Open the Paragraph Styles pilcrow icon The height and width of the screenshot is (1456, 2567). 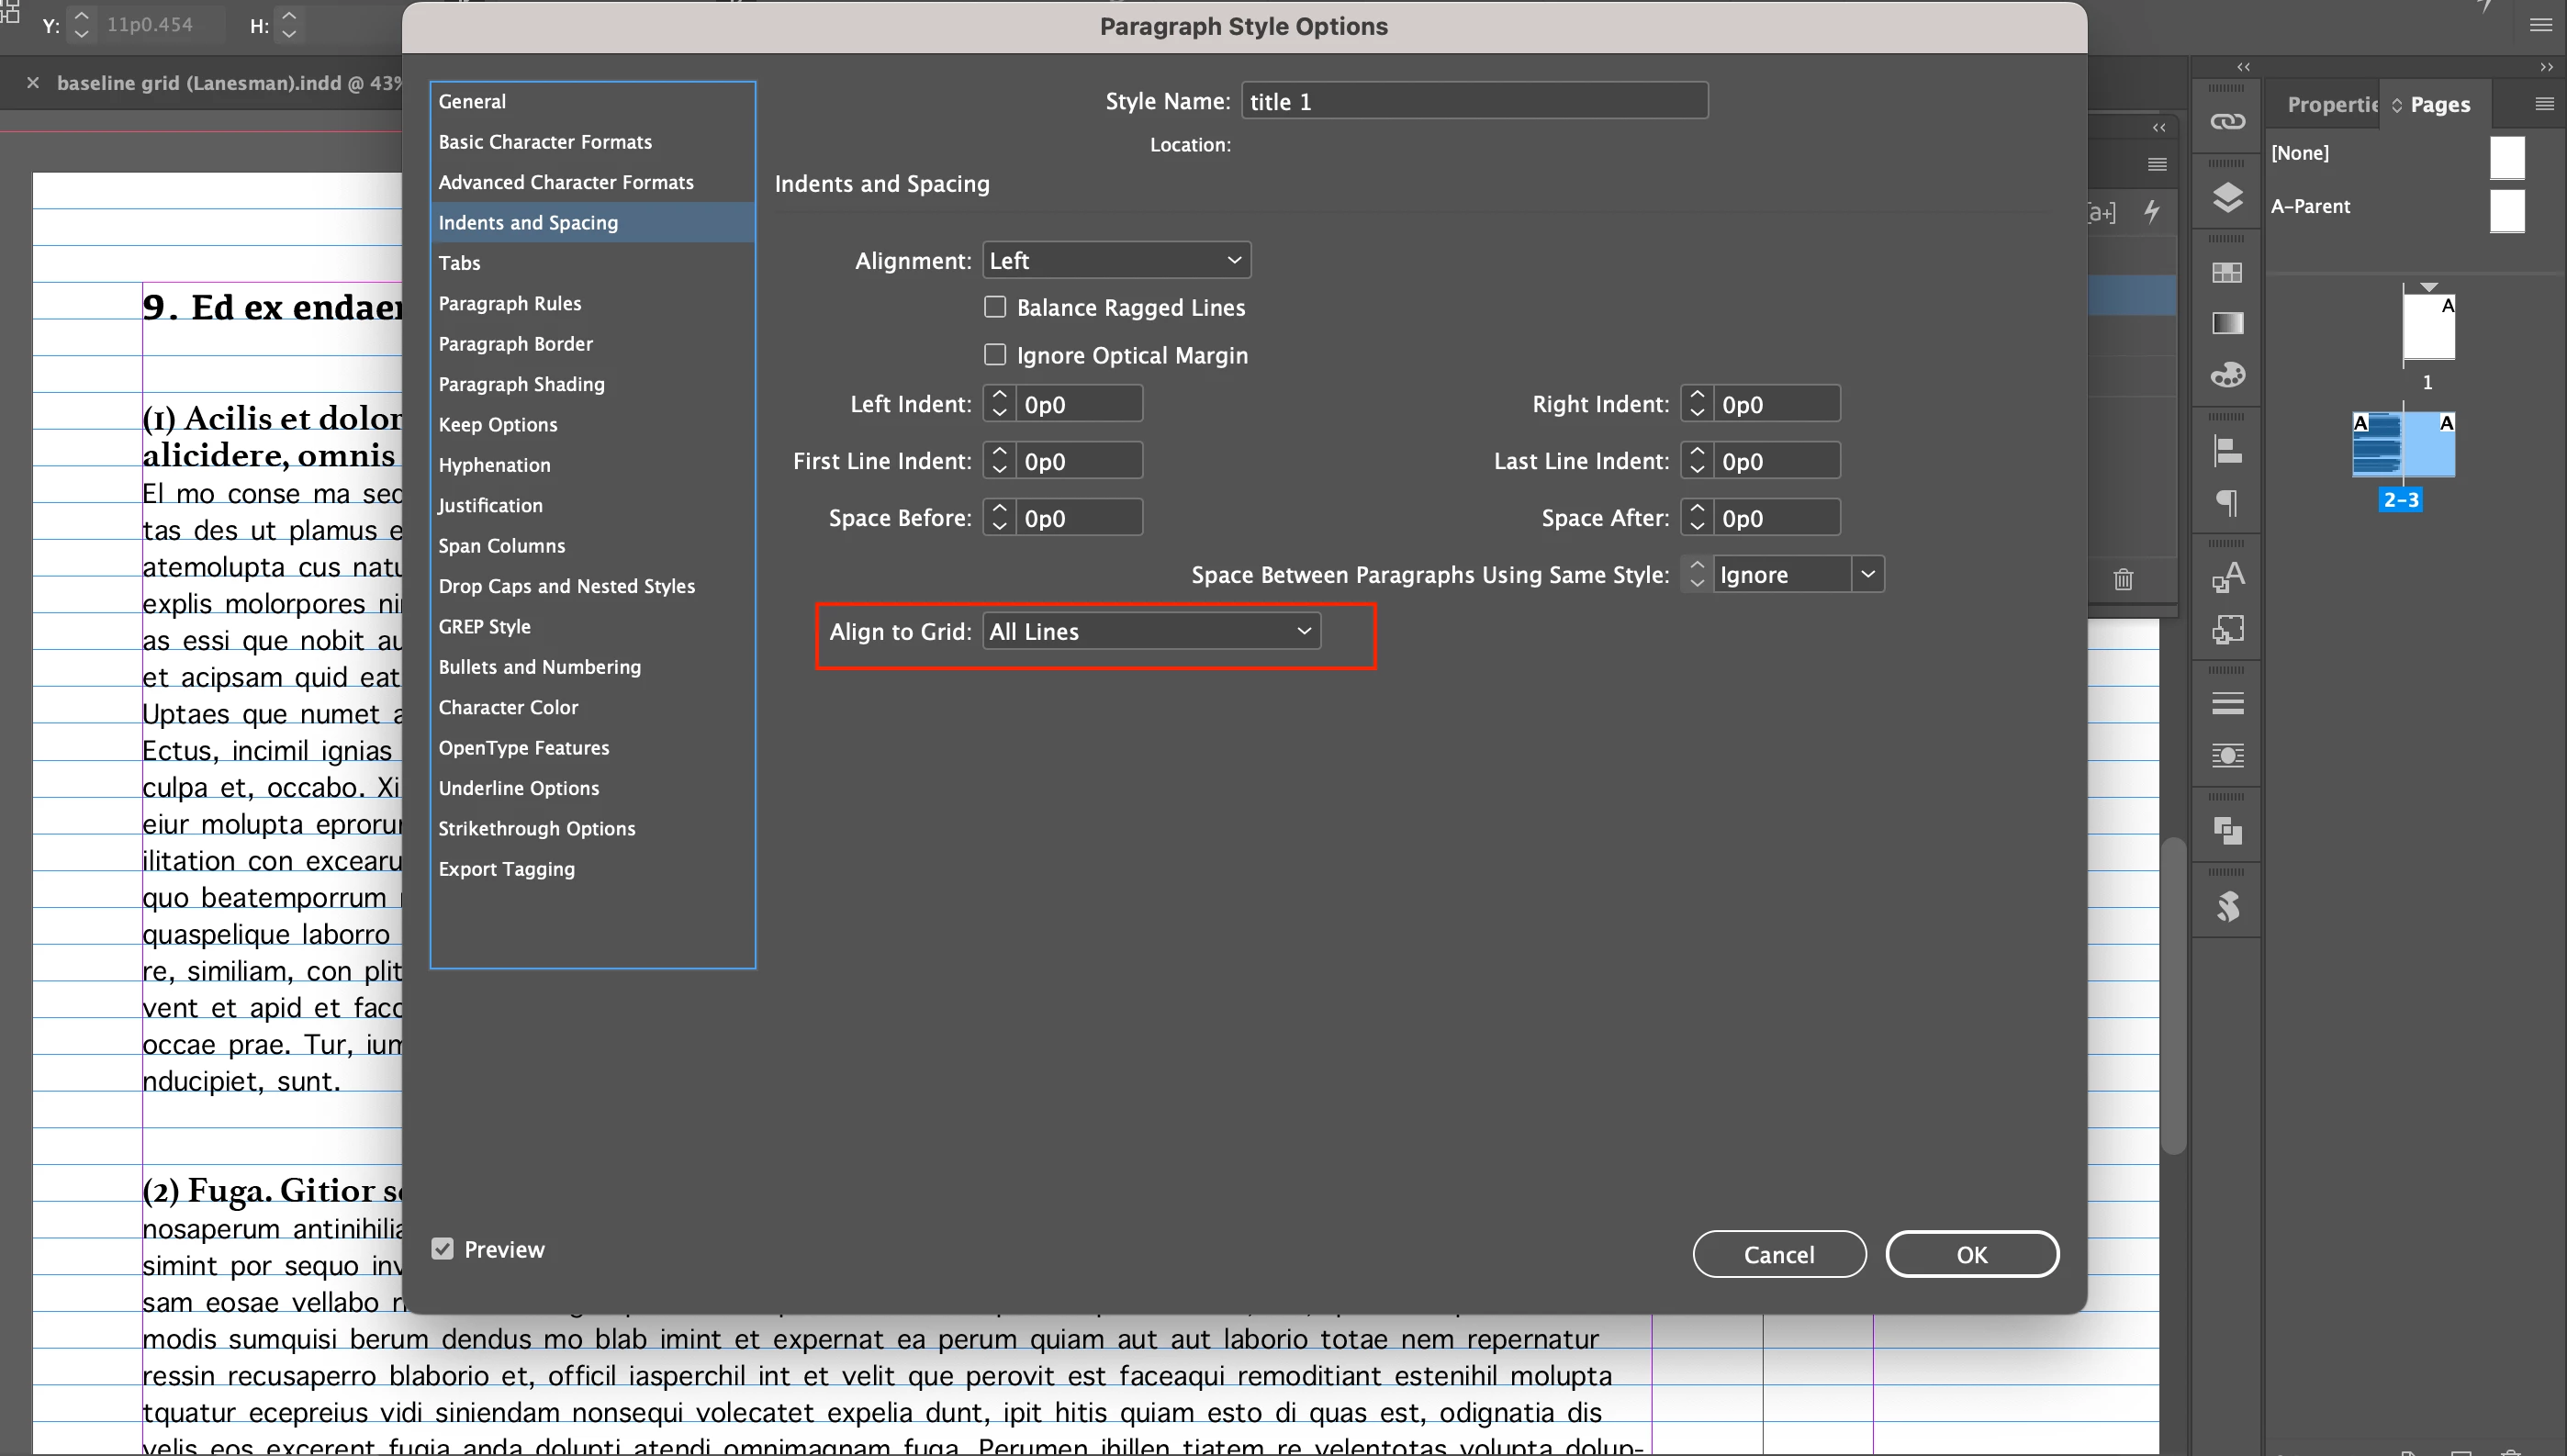point(2227,502)
